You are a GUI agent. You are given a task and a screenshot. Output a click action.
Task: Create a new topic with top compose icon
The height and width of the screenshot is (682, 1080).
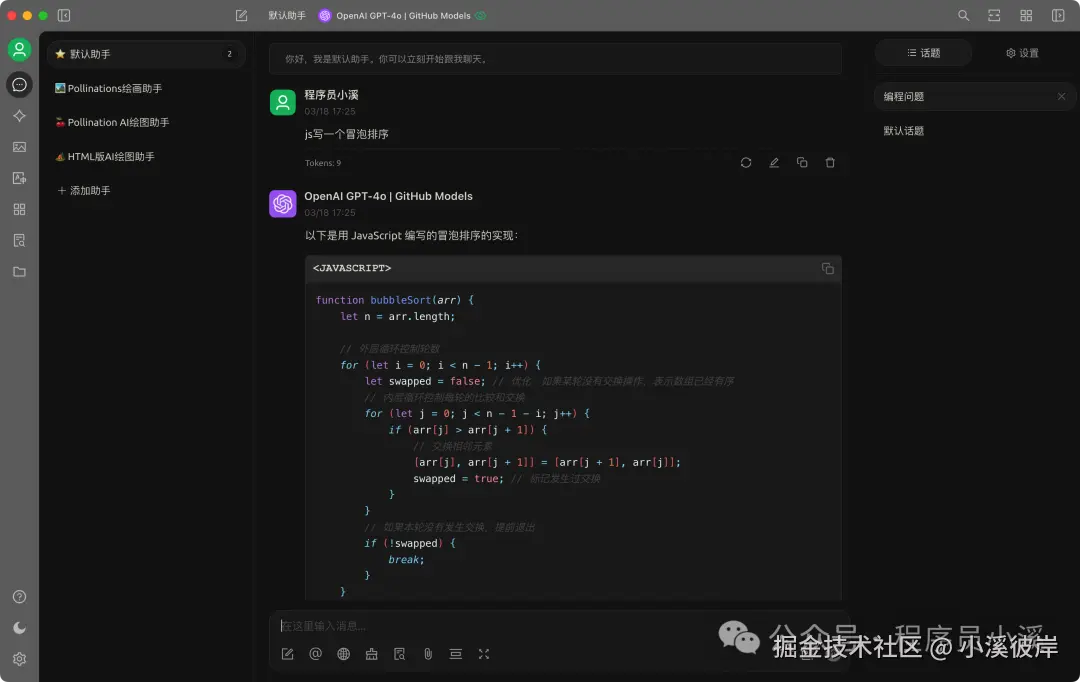coord(241,15)
